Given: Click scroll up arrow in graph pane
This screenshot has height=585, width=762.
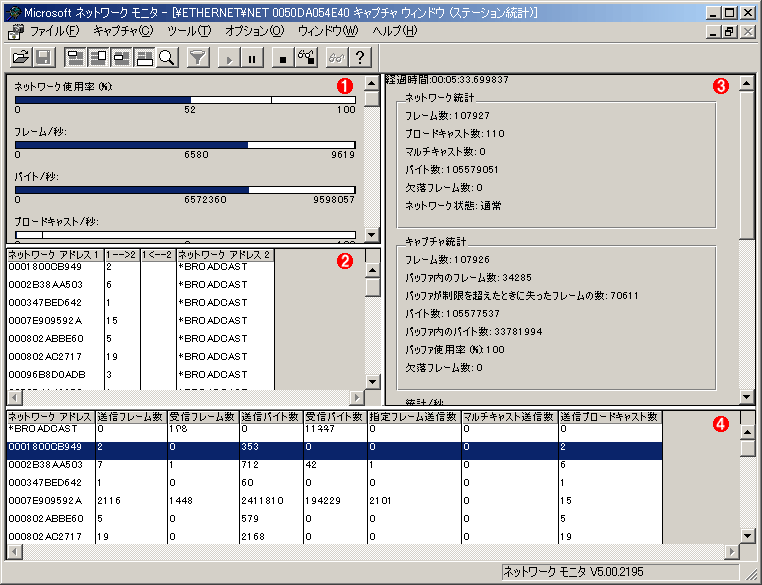Looking at the screenshot, I should coord(372,83).
